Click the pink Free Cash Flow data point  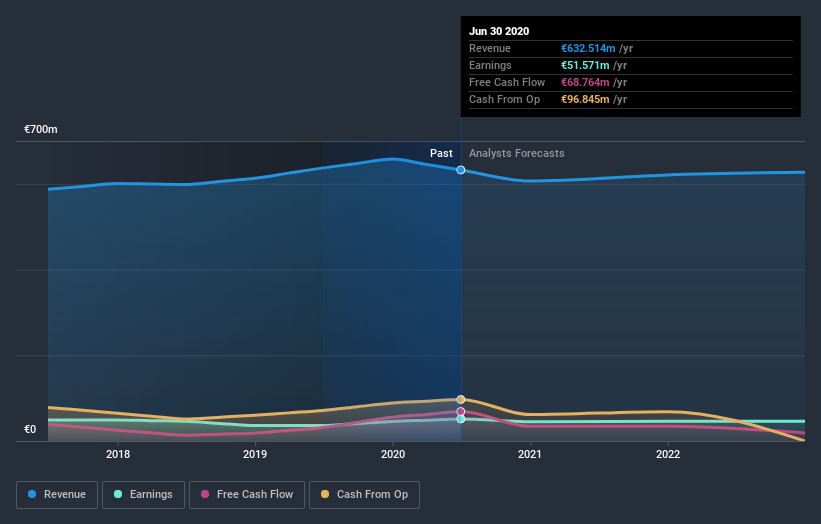pyautogui.click(x=461, y=411)
